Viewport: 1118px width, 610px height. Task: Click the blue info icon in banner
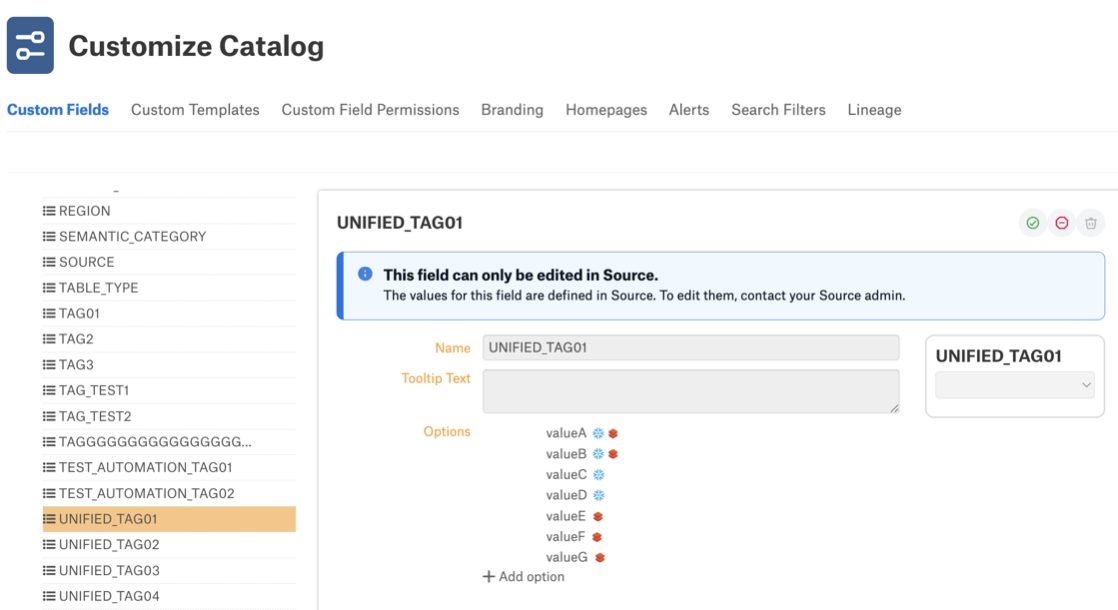point(365,274)
